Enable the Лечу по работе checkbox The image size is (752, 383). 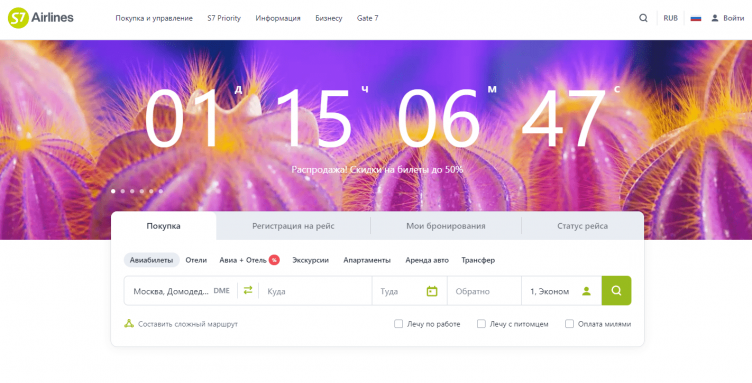point(398,324)
